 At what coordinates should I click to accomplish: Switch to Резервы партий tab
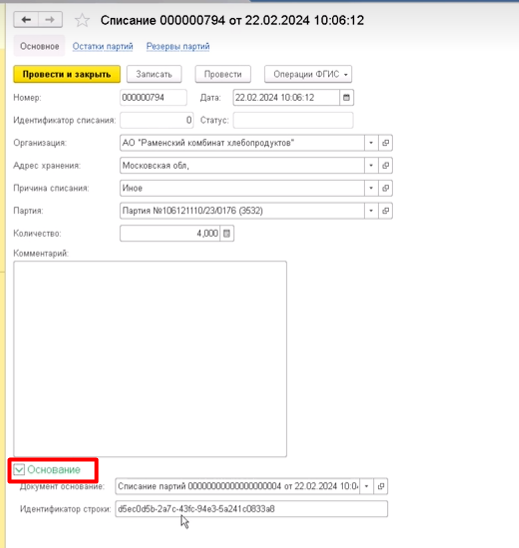[x=178, y=46]
